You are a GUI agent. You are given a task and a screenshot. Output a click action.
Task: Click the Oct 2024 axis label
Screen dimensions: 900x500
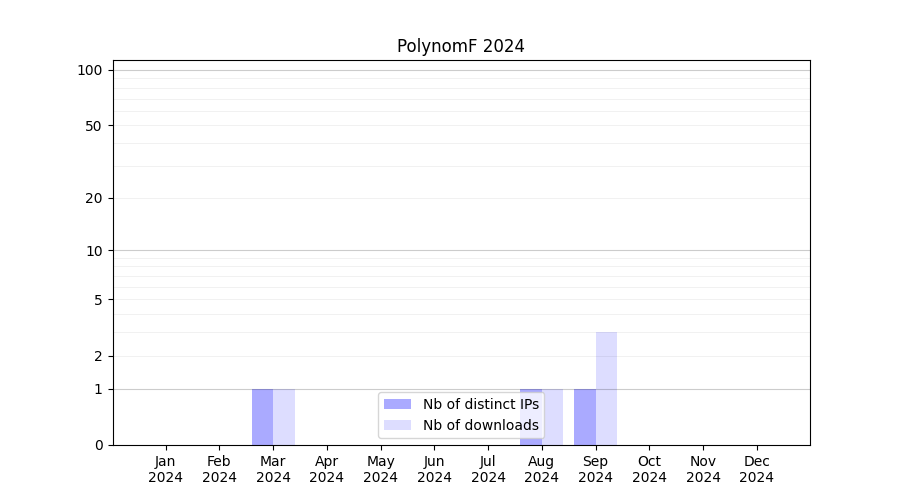(649, 469)
